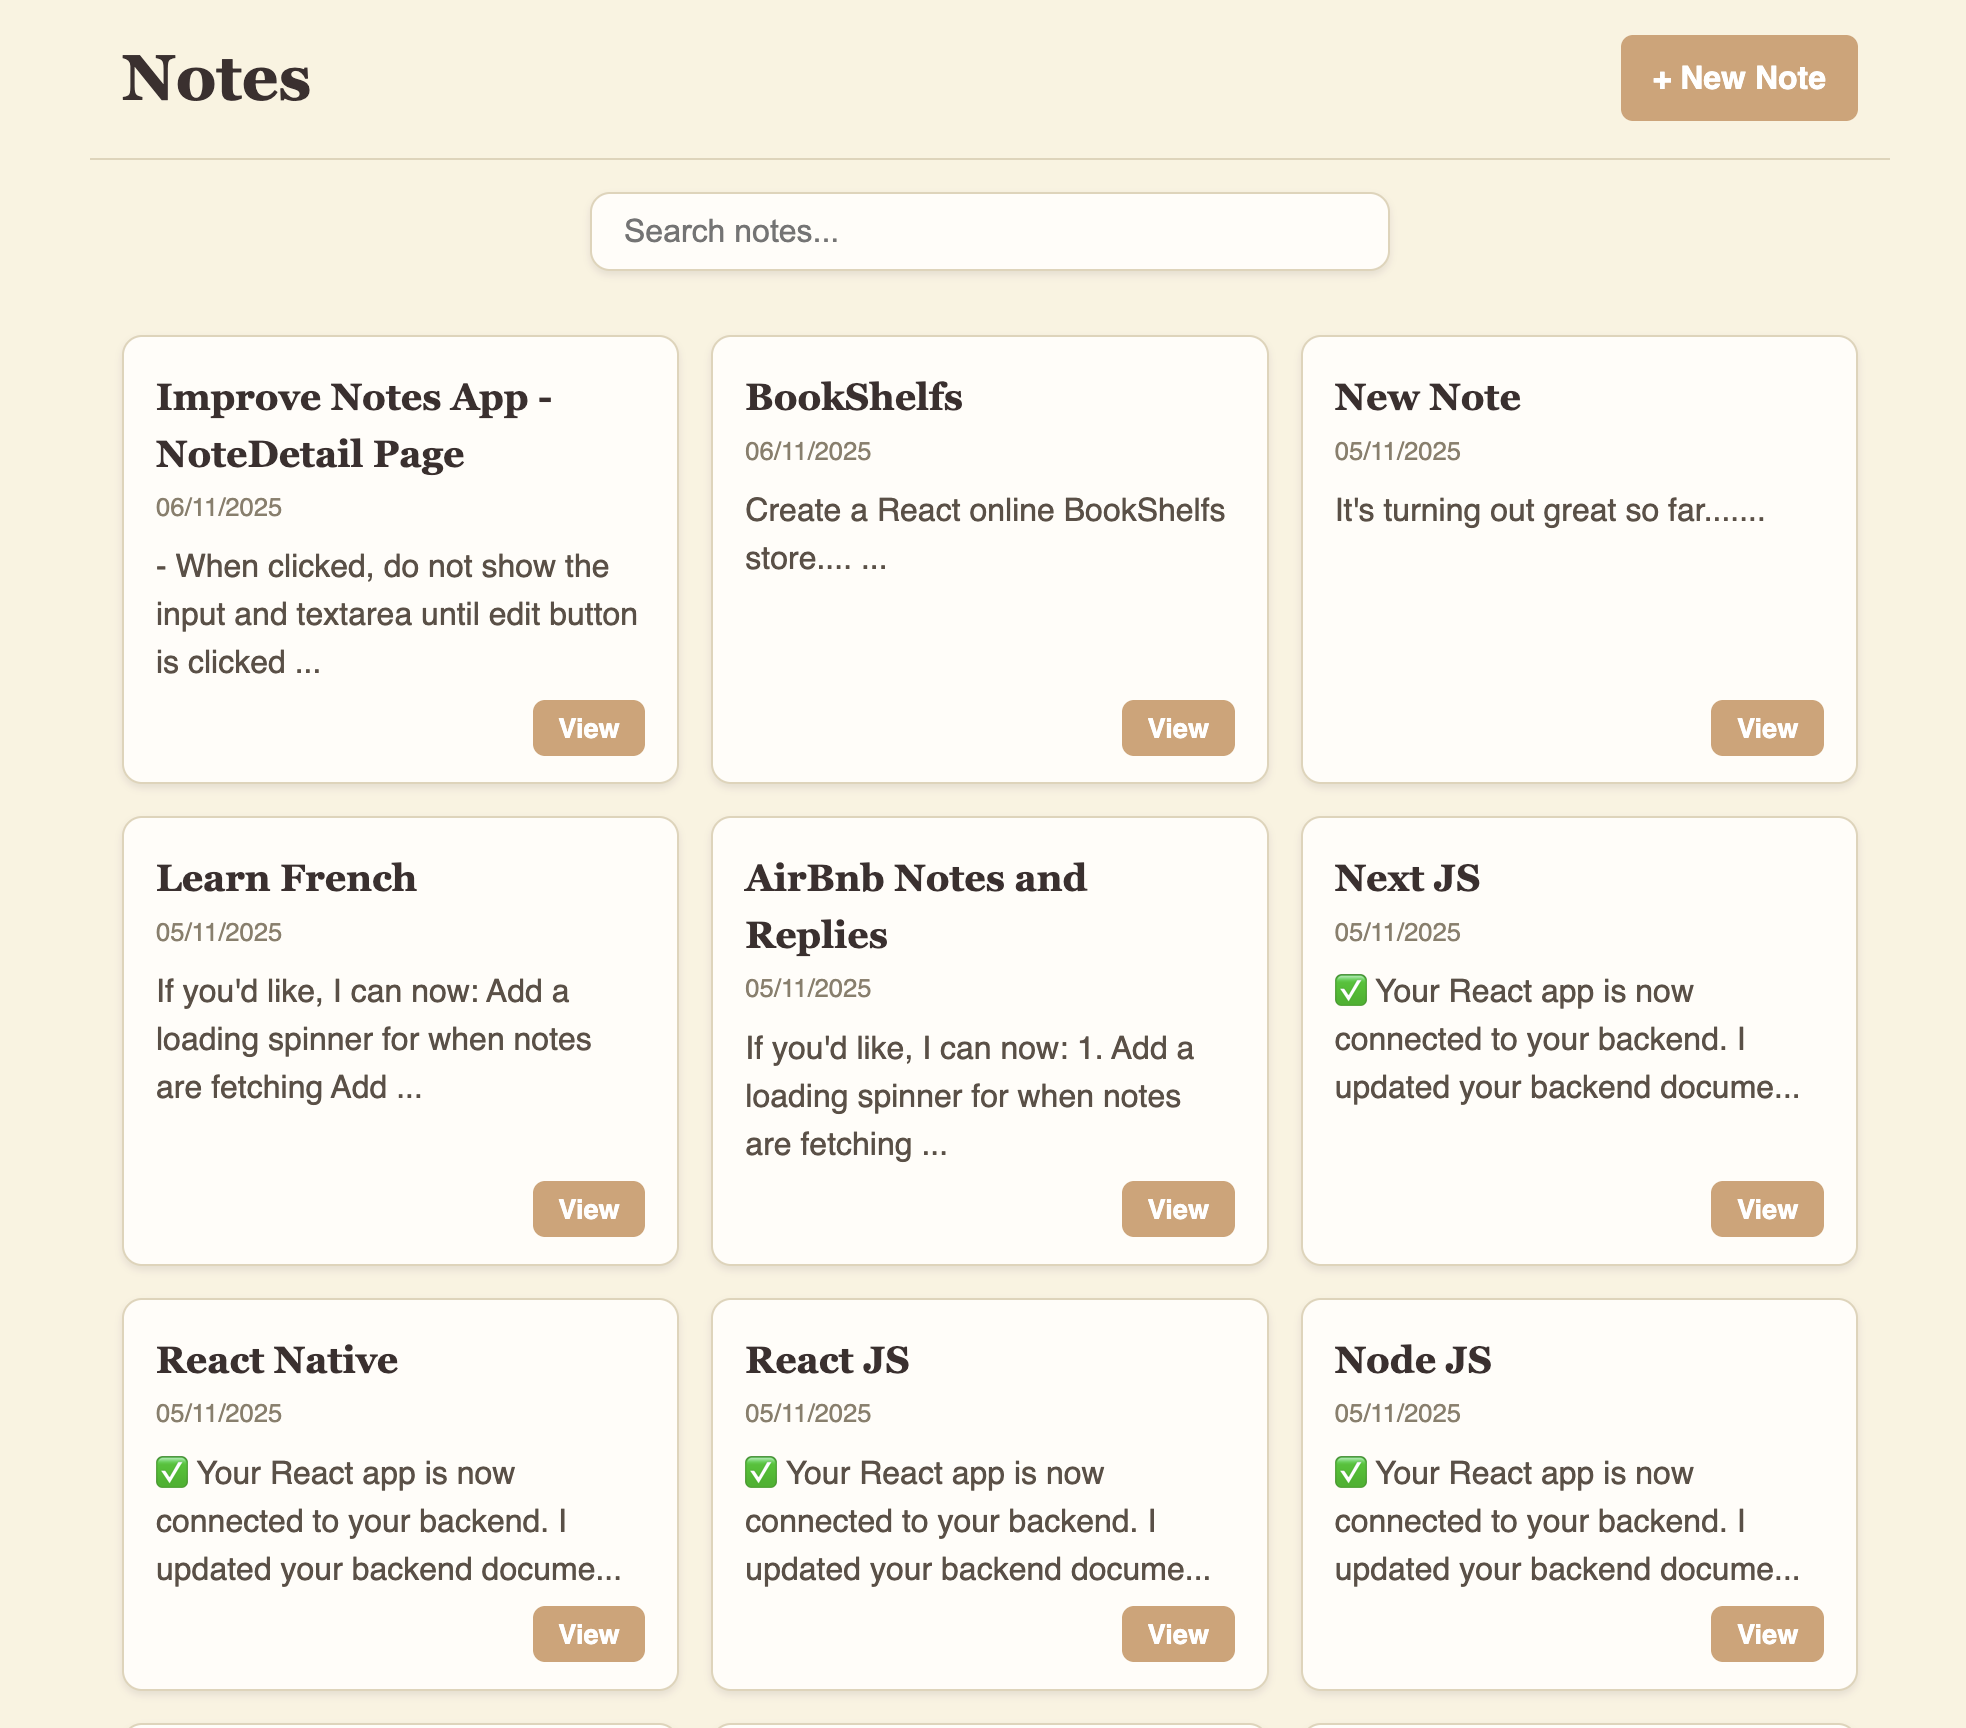This screenshot has width=1966, height=1728.
Task: Select the Next JS note title
Action: (x=1407, y=878)
